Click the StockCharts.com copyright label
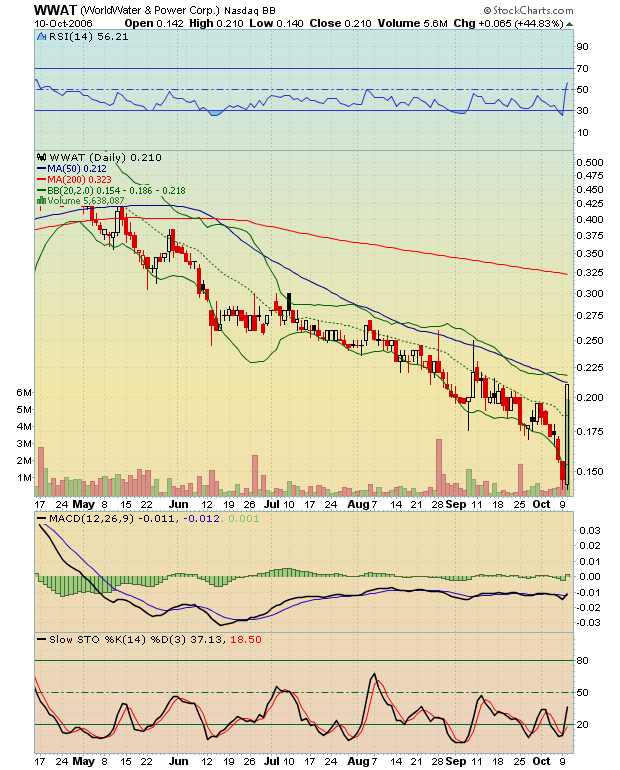This screenshot has height=770, width=620. coord(528,10)
